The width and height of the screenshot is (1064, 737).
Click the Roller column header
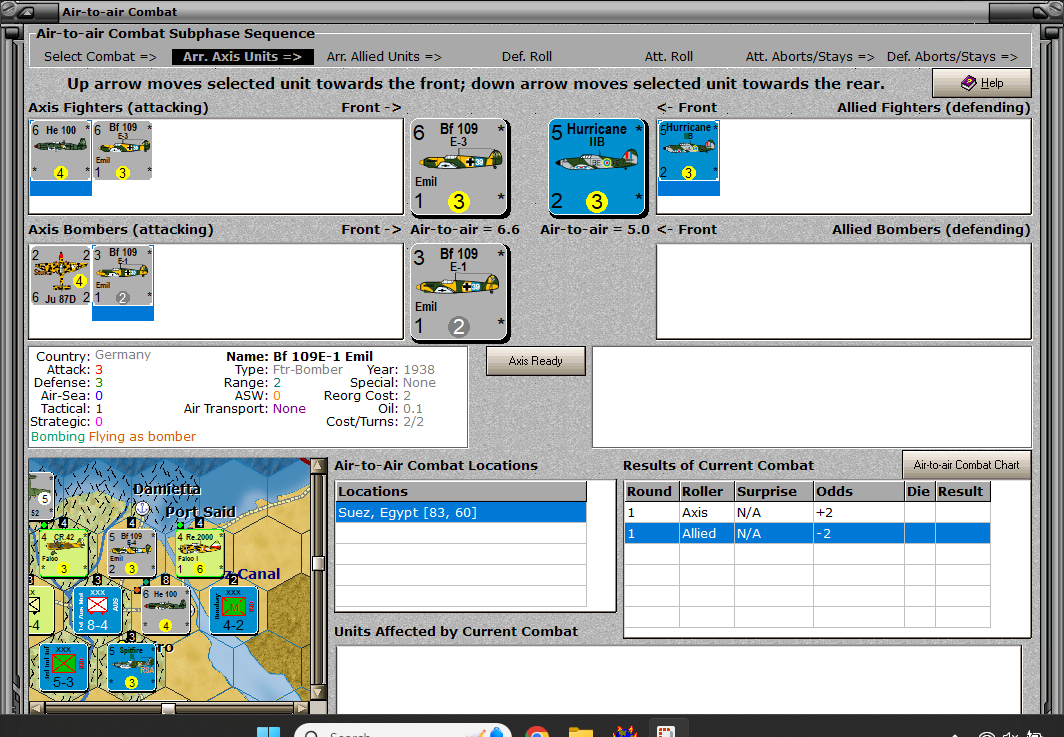pos(706,491)
